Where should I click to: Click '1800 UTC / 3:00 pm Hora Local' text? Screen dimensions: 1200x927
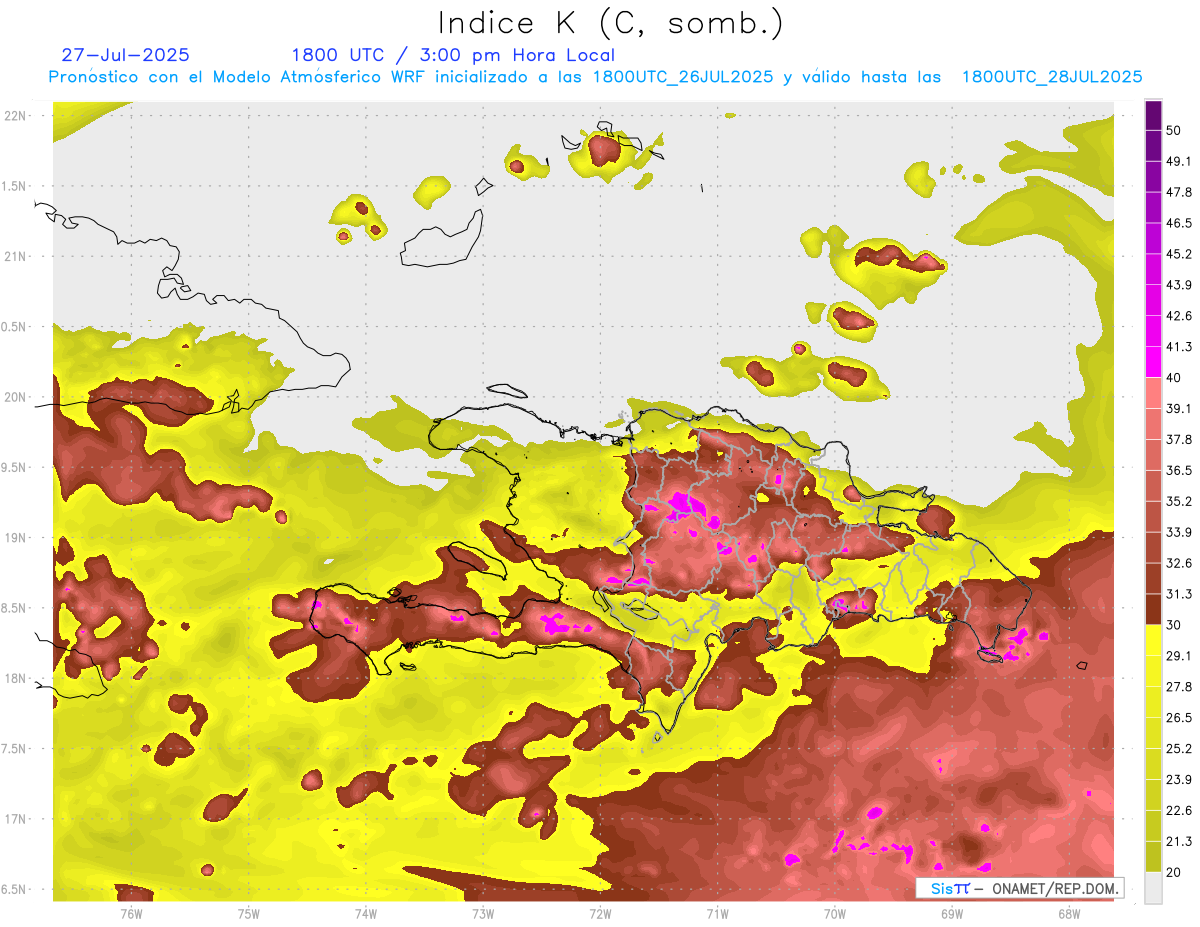click(453, 55)
